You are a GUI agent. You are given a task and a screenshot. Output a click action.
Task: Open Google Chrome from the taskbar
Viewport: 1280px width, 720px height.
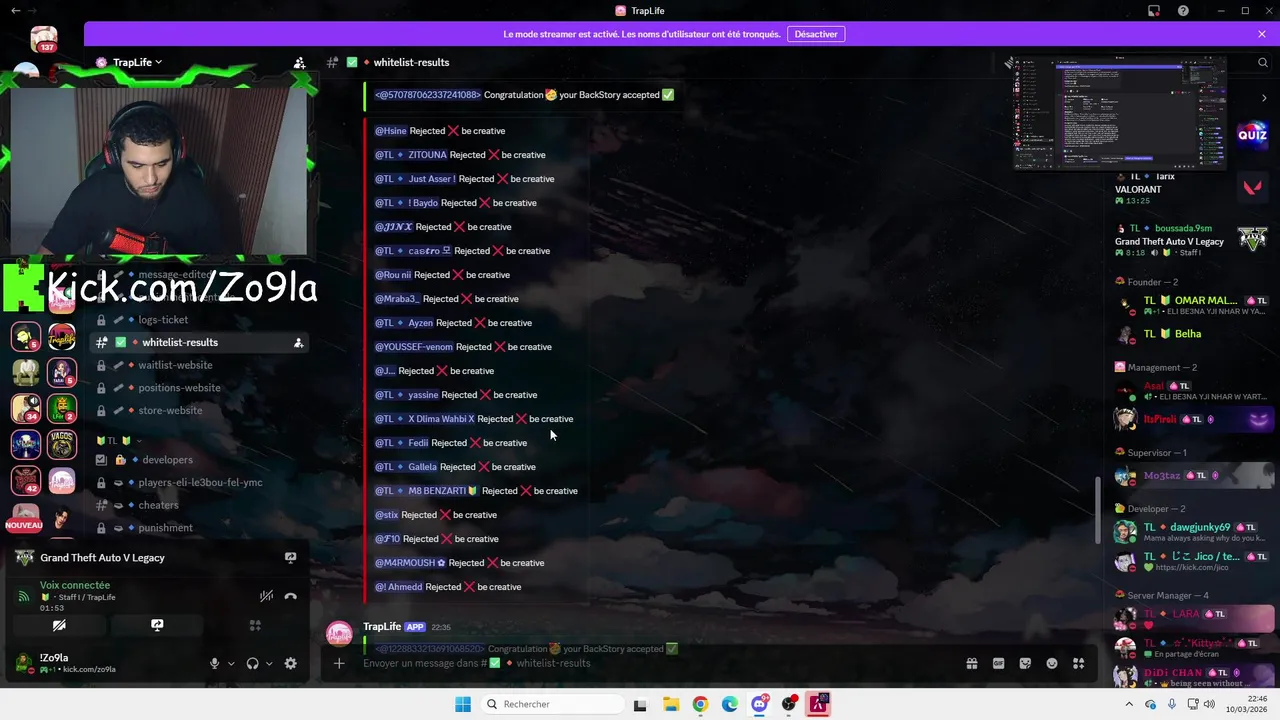pos(700,704)
